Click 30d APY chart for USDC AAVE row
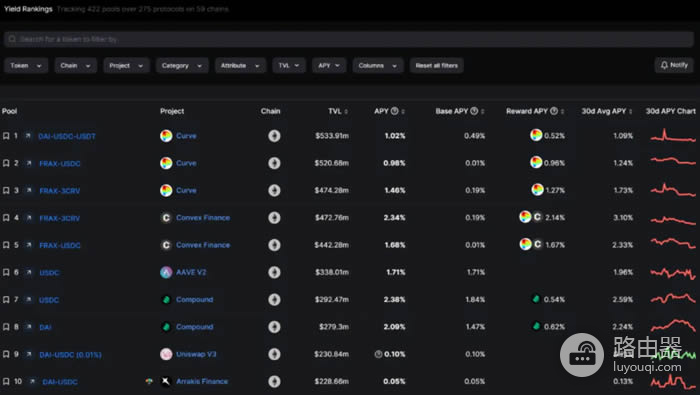700x395 pixels. tap(673, 272)
